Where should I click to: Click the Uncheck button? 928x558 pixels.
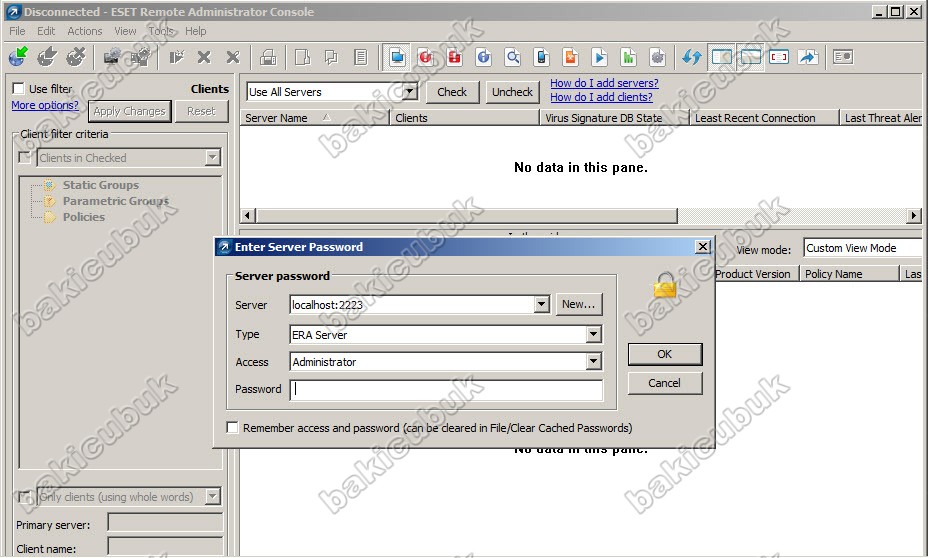513,92
